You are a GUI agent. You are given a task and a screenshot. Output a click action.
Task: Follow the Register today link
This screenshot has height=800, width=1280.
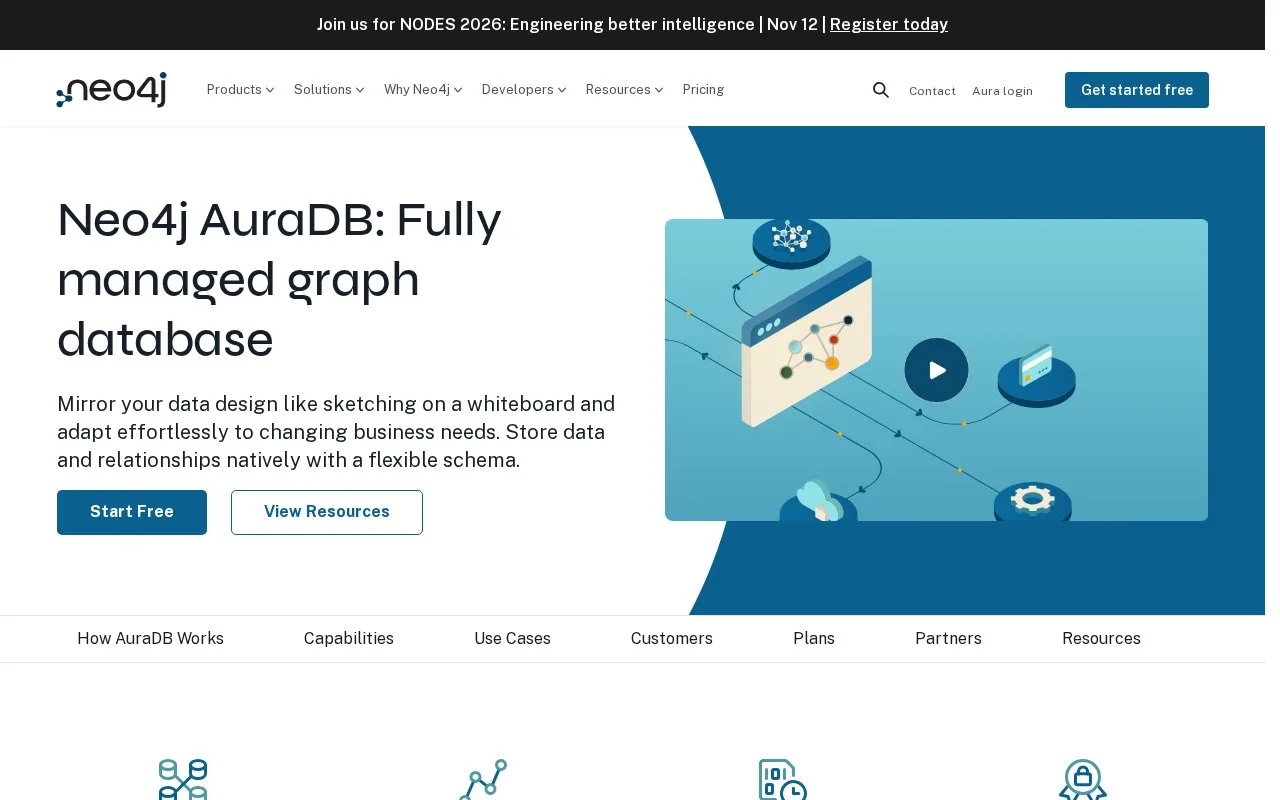[889, 25]
